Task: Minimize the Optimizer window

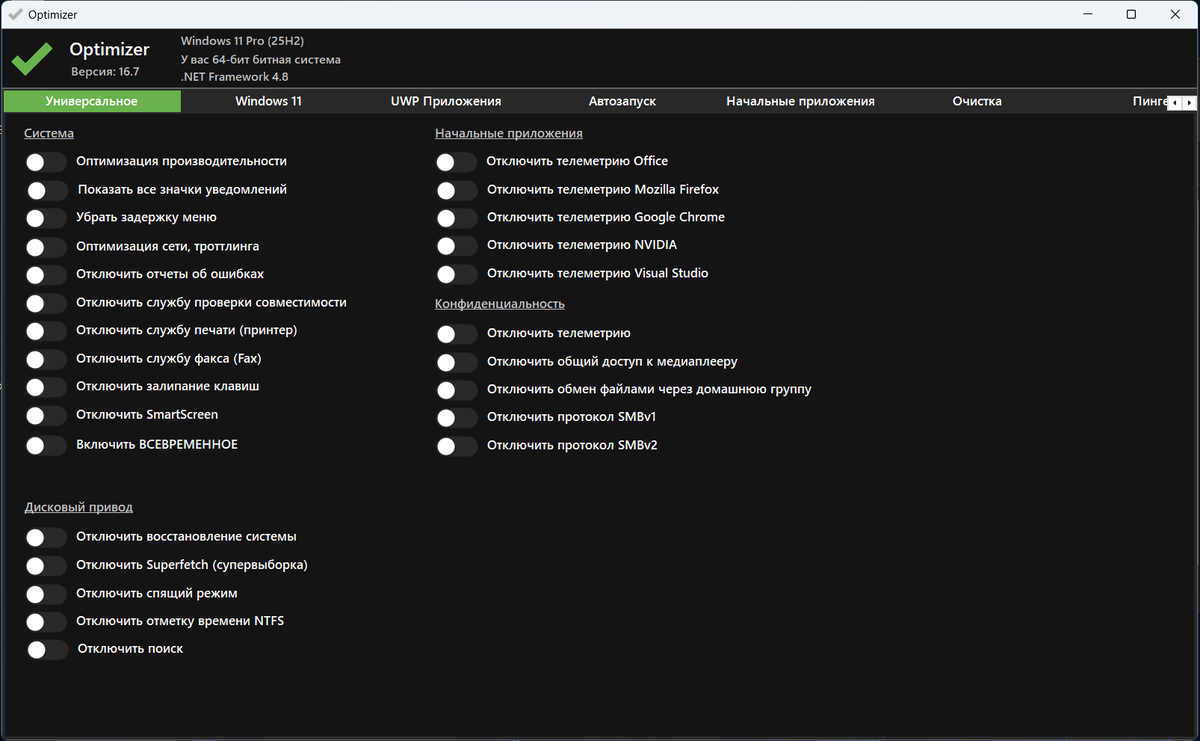Action: (1086, 14)
